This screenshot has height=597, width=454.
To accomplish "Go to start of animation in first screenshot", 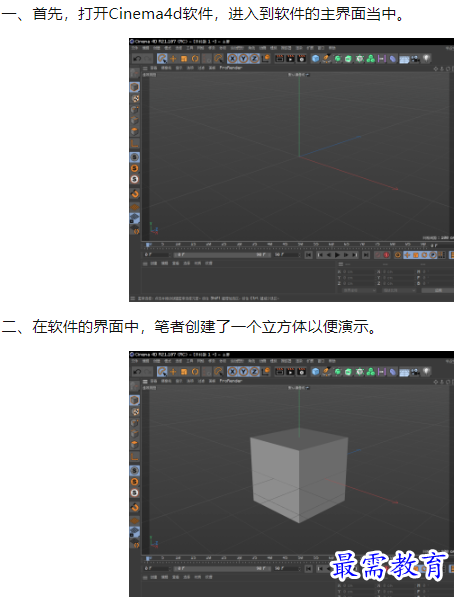I will coord(309,255).
